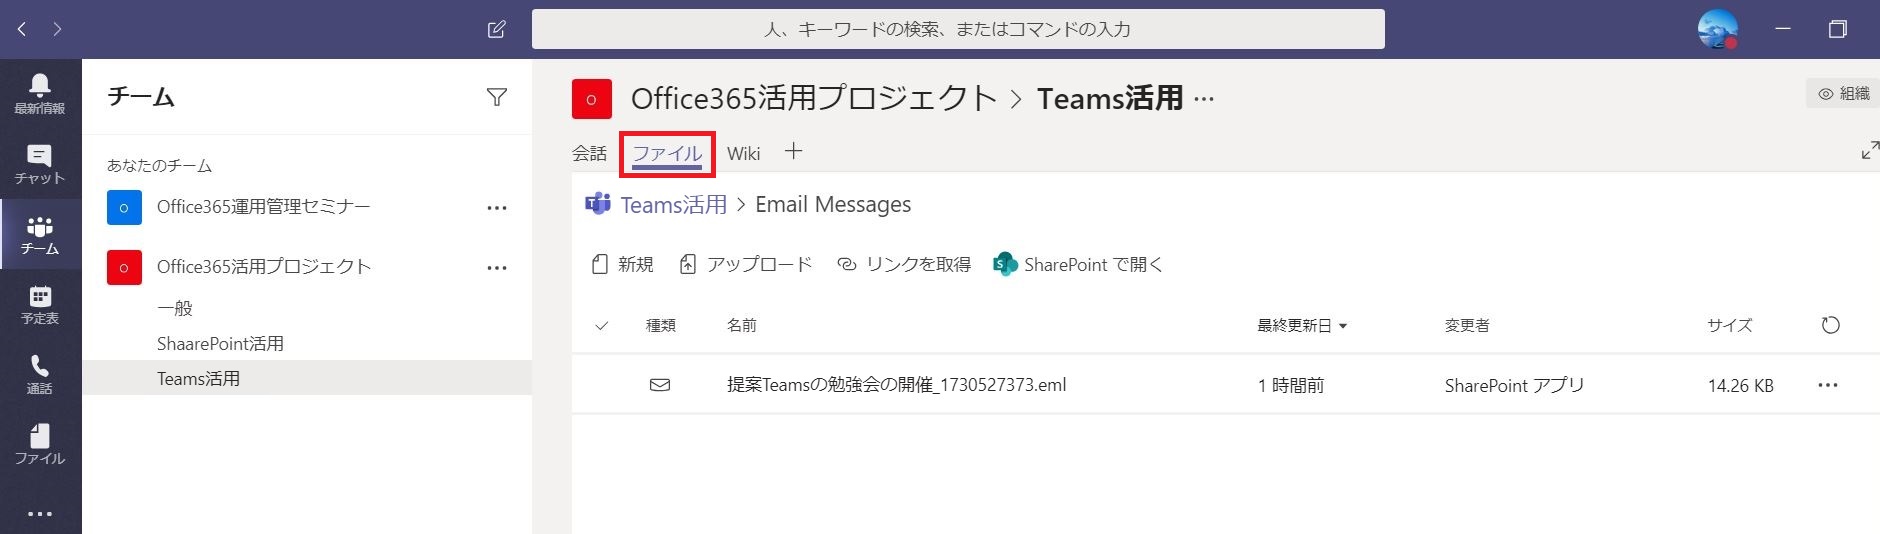1880x534 pixels.
Task: Go to Teams活用 breadcrumb folder link
Action: pyautogui.click(x=674, y=204)
